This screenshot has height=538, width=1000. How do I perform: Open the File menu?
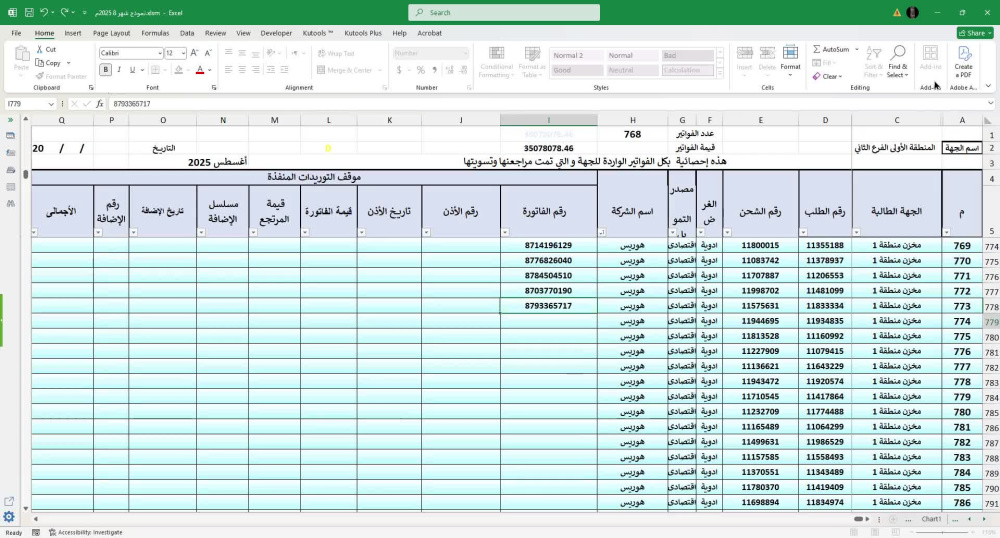click(16, 33)
